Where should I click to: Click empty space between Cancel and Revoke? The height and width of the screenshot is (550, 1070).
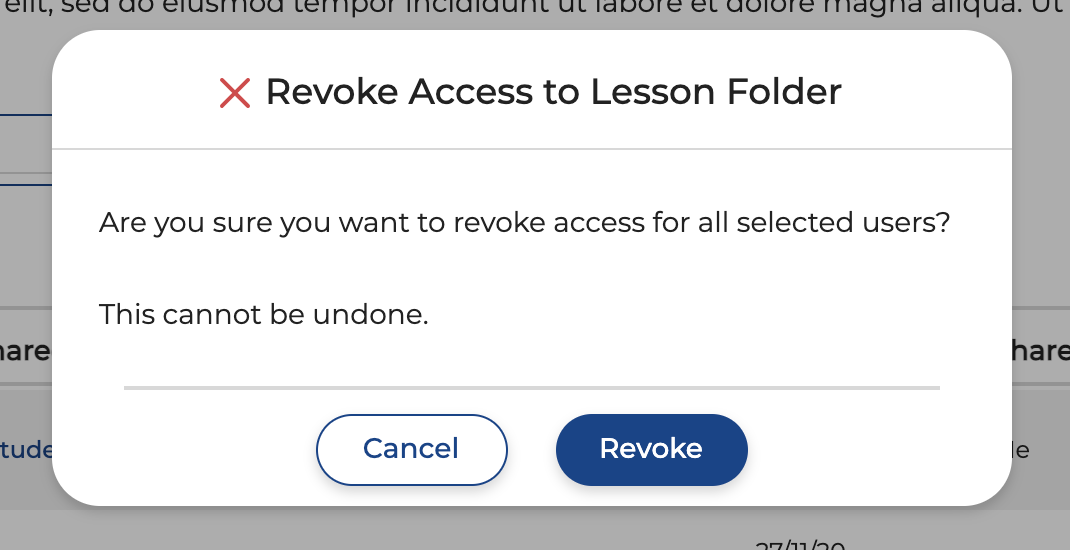coord(531,449)
